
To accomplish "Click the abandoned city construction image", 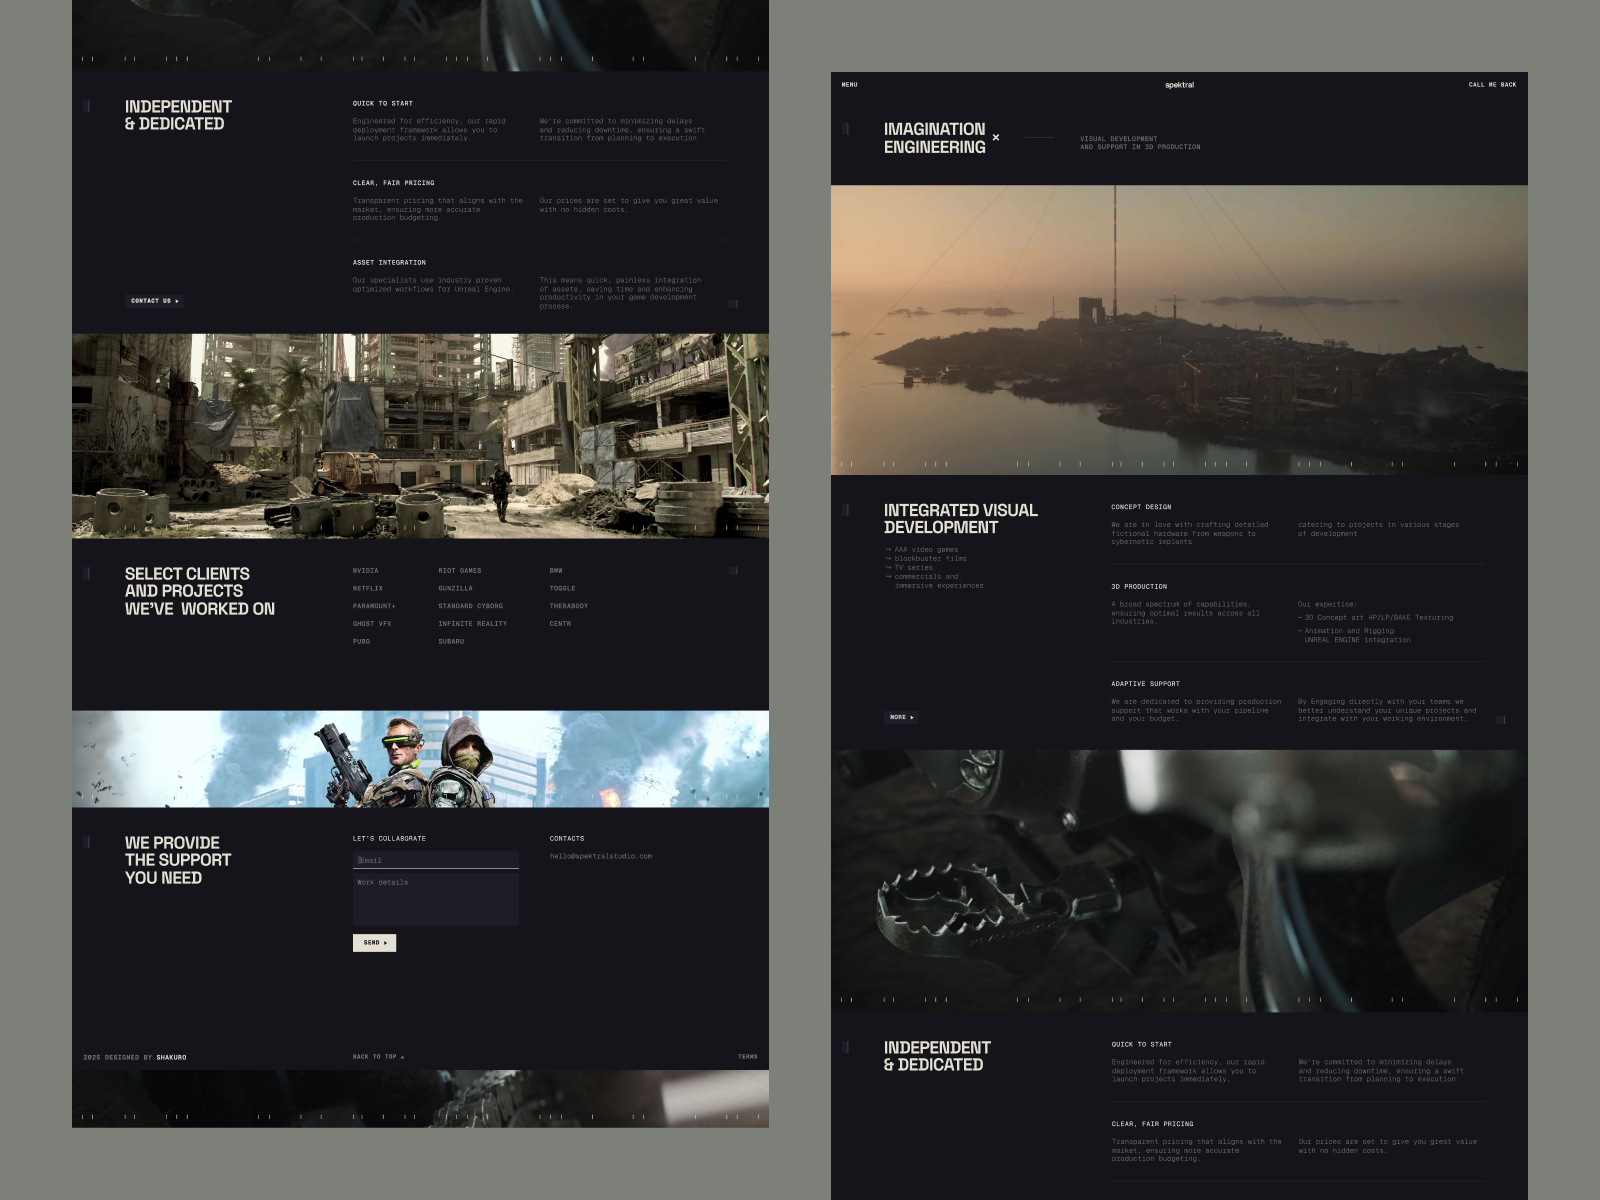I will 420,436.
